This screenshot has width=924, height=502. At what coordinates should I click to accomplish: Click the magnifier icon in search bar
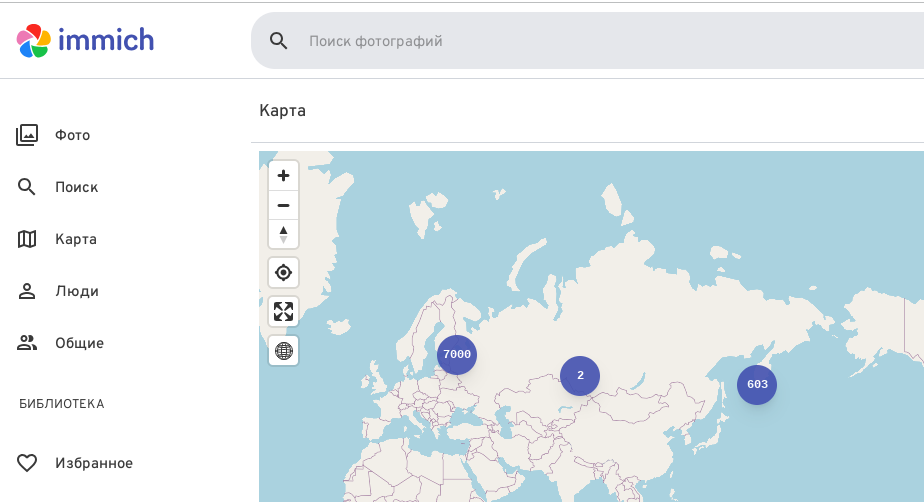[279, 41]
